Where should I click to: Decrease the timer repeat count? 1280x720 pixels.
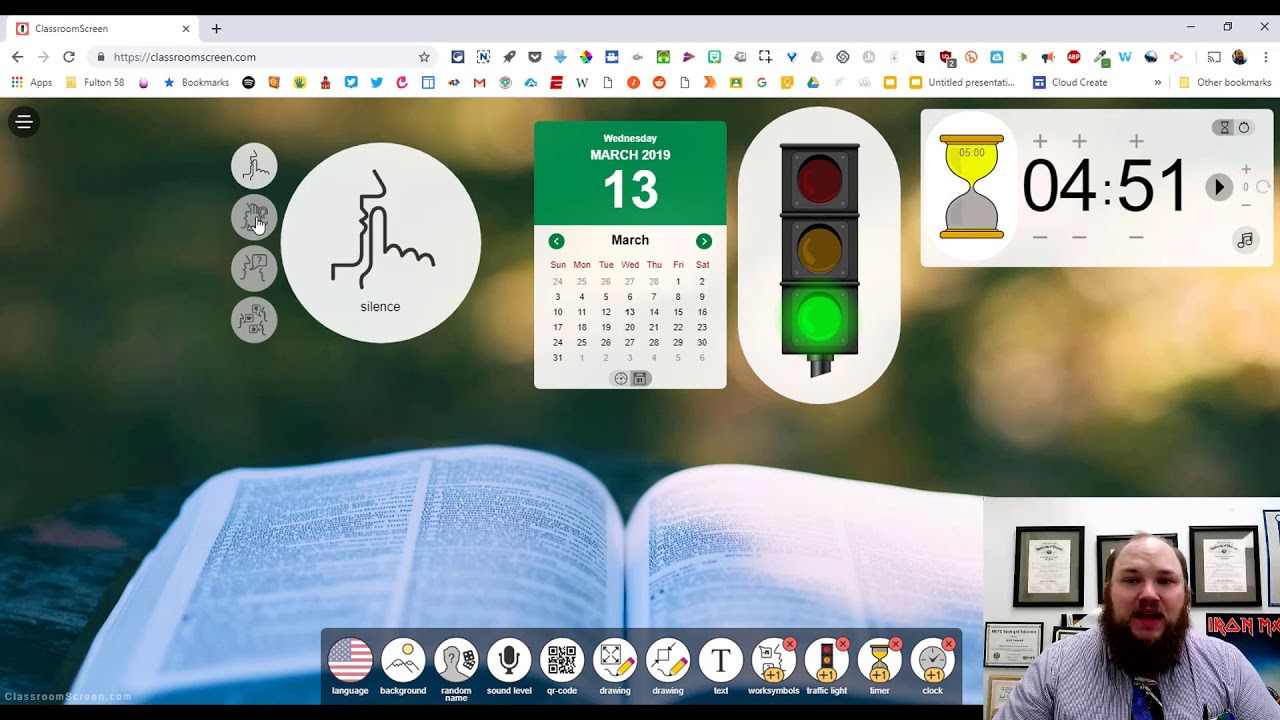[1246, 205]
